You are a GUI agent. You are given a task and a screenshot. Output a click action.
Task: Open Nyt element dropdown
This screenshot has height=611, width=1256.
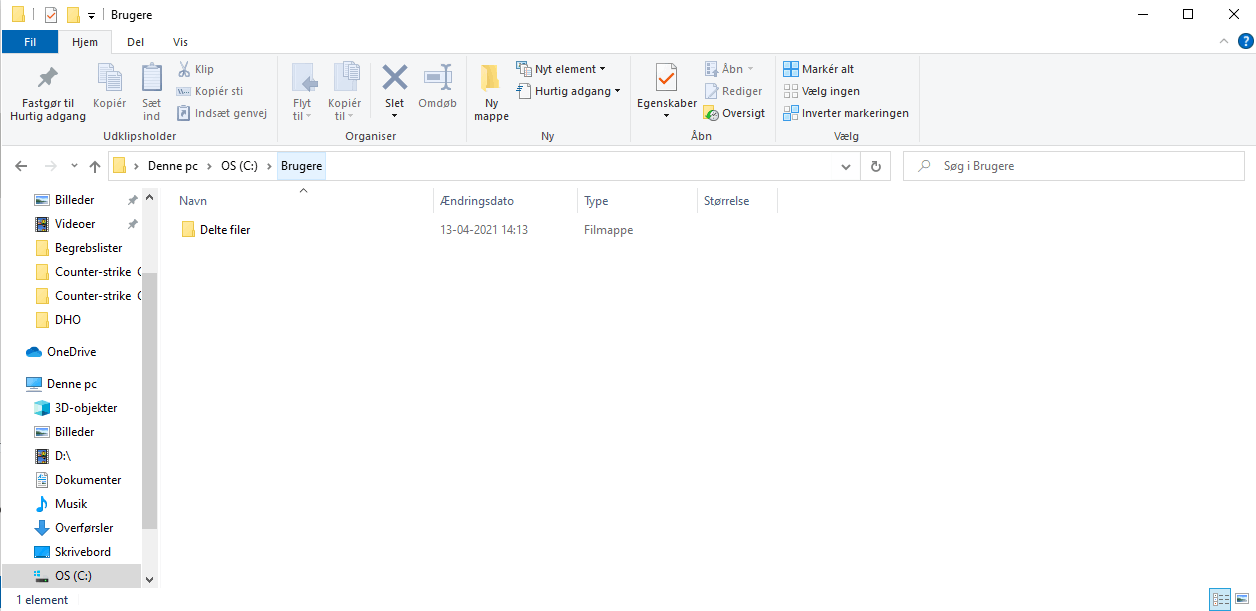coord(562,69)
